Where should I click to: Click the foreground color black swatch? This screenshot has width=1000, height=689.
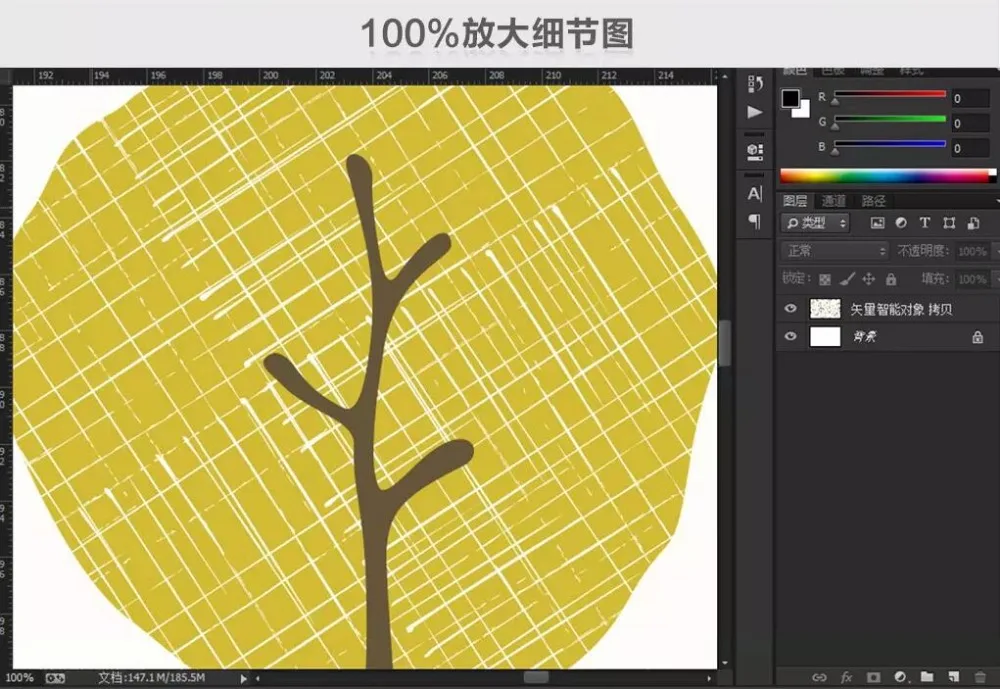pyautogui.click(x=790, y=98)
